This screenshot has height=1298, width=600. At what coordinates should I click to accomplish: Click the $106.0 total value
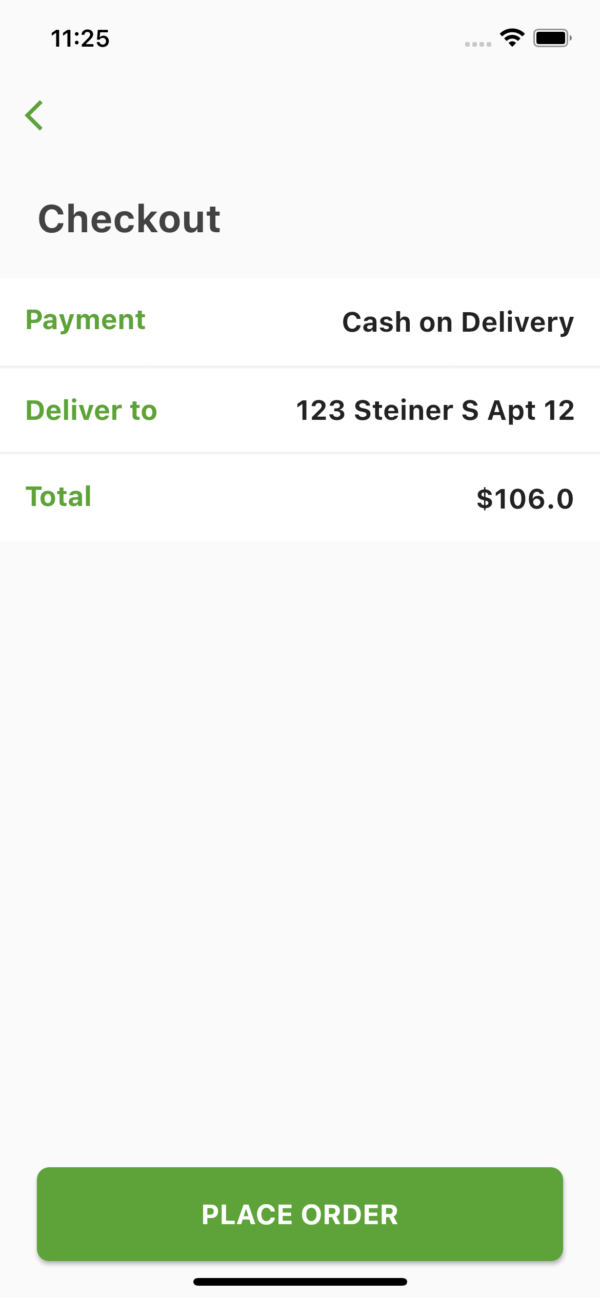(x=524, y=497)
